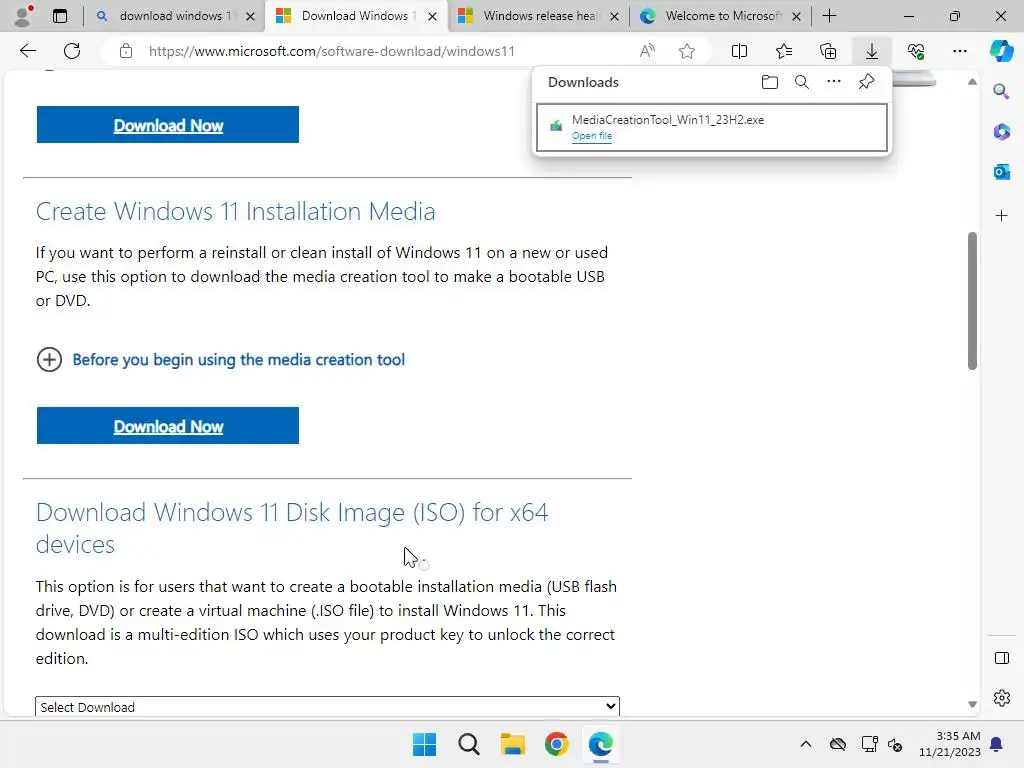Screen dimensions: 1024x768
Task: Open split screen view
Action: [x=739, y=51]
